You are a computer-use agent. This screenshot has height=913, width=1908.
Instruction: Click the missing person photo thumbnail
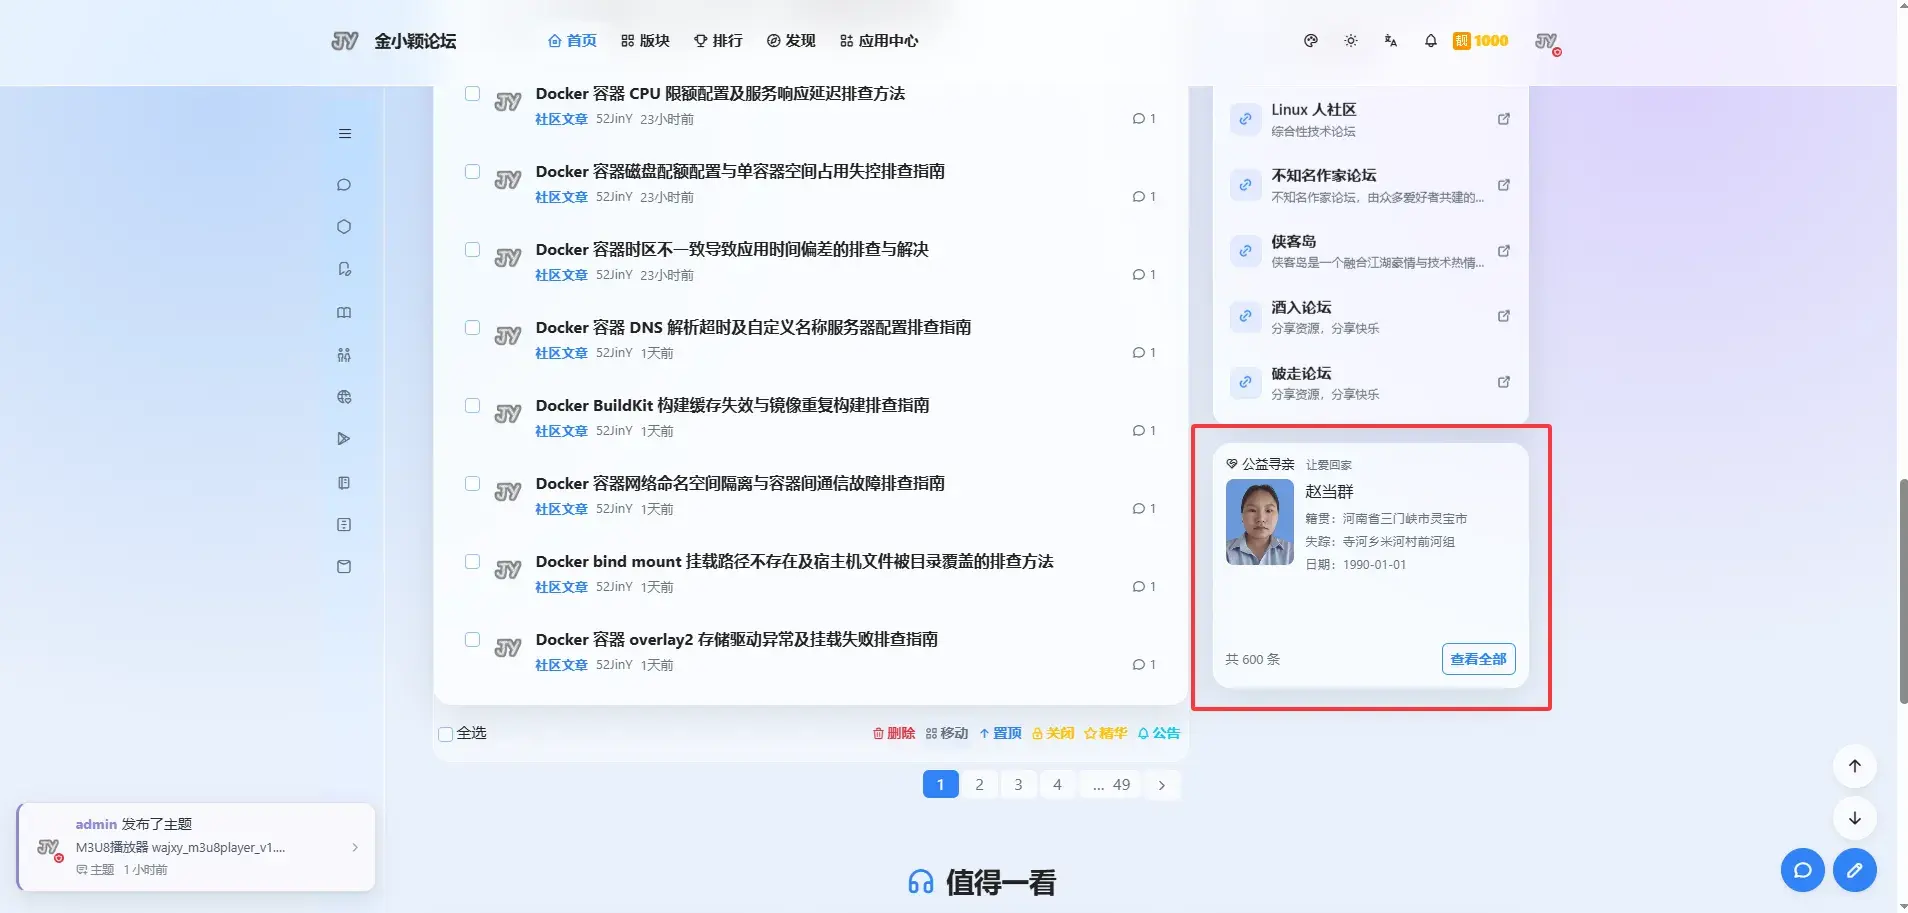(1260, 523)
